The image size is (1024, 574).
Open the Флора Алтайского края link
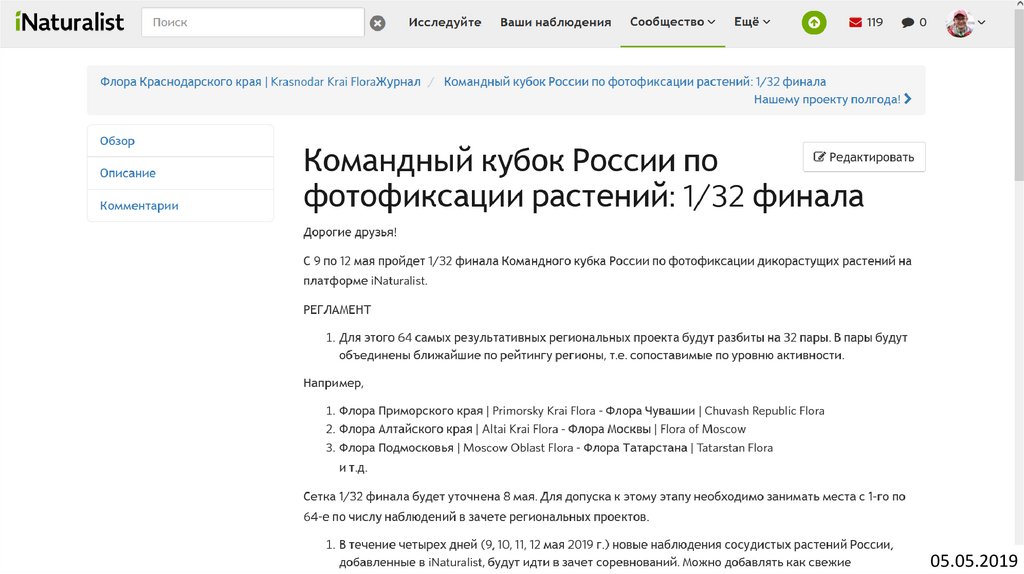448,429
